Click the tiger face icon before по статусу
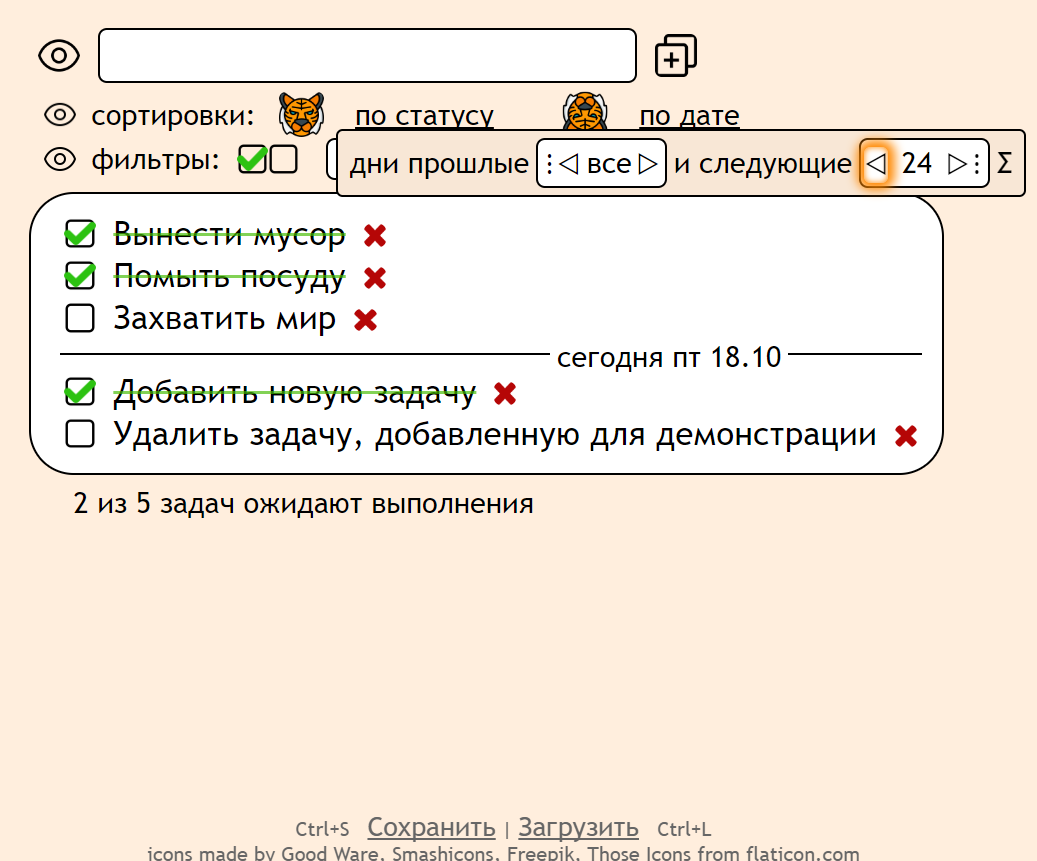The height and width of the screenshot is (861, 1037). 302,114
